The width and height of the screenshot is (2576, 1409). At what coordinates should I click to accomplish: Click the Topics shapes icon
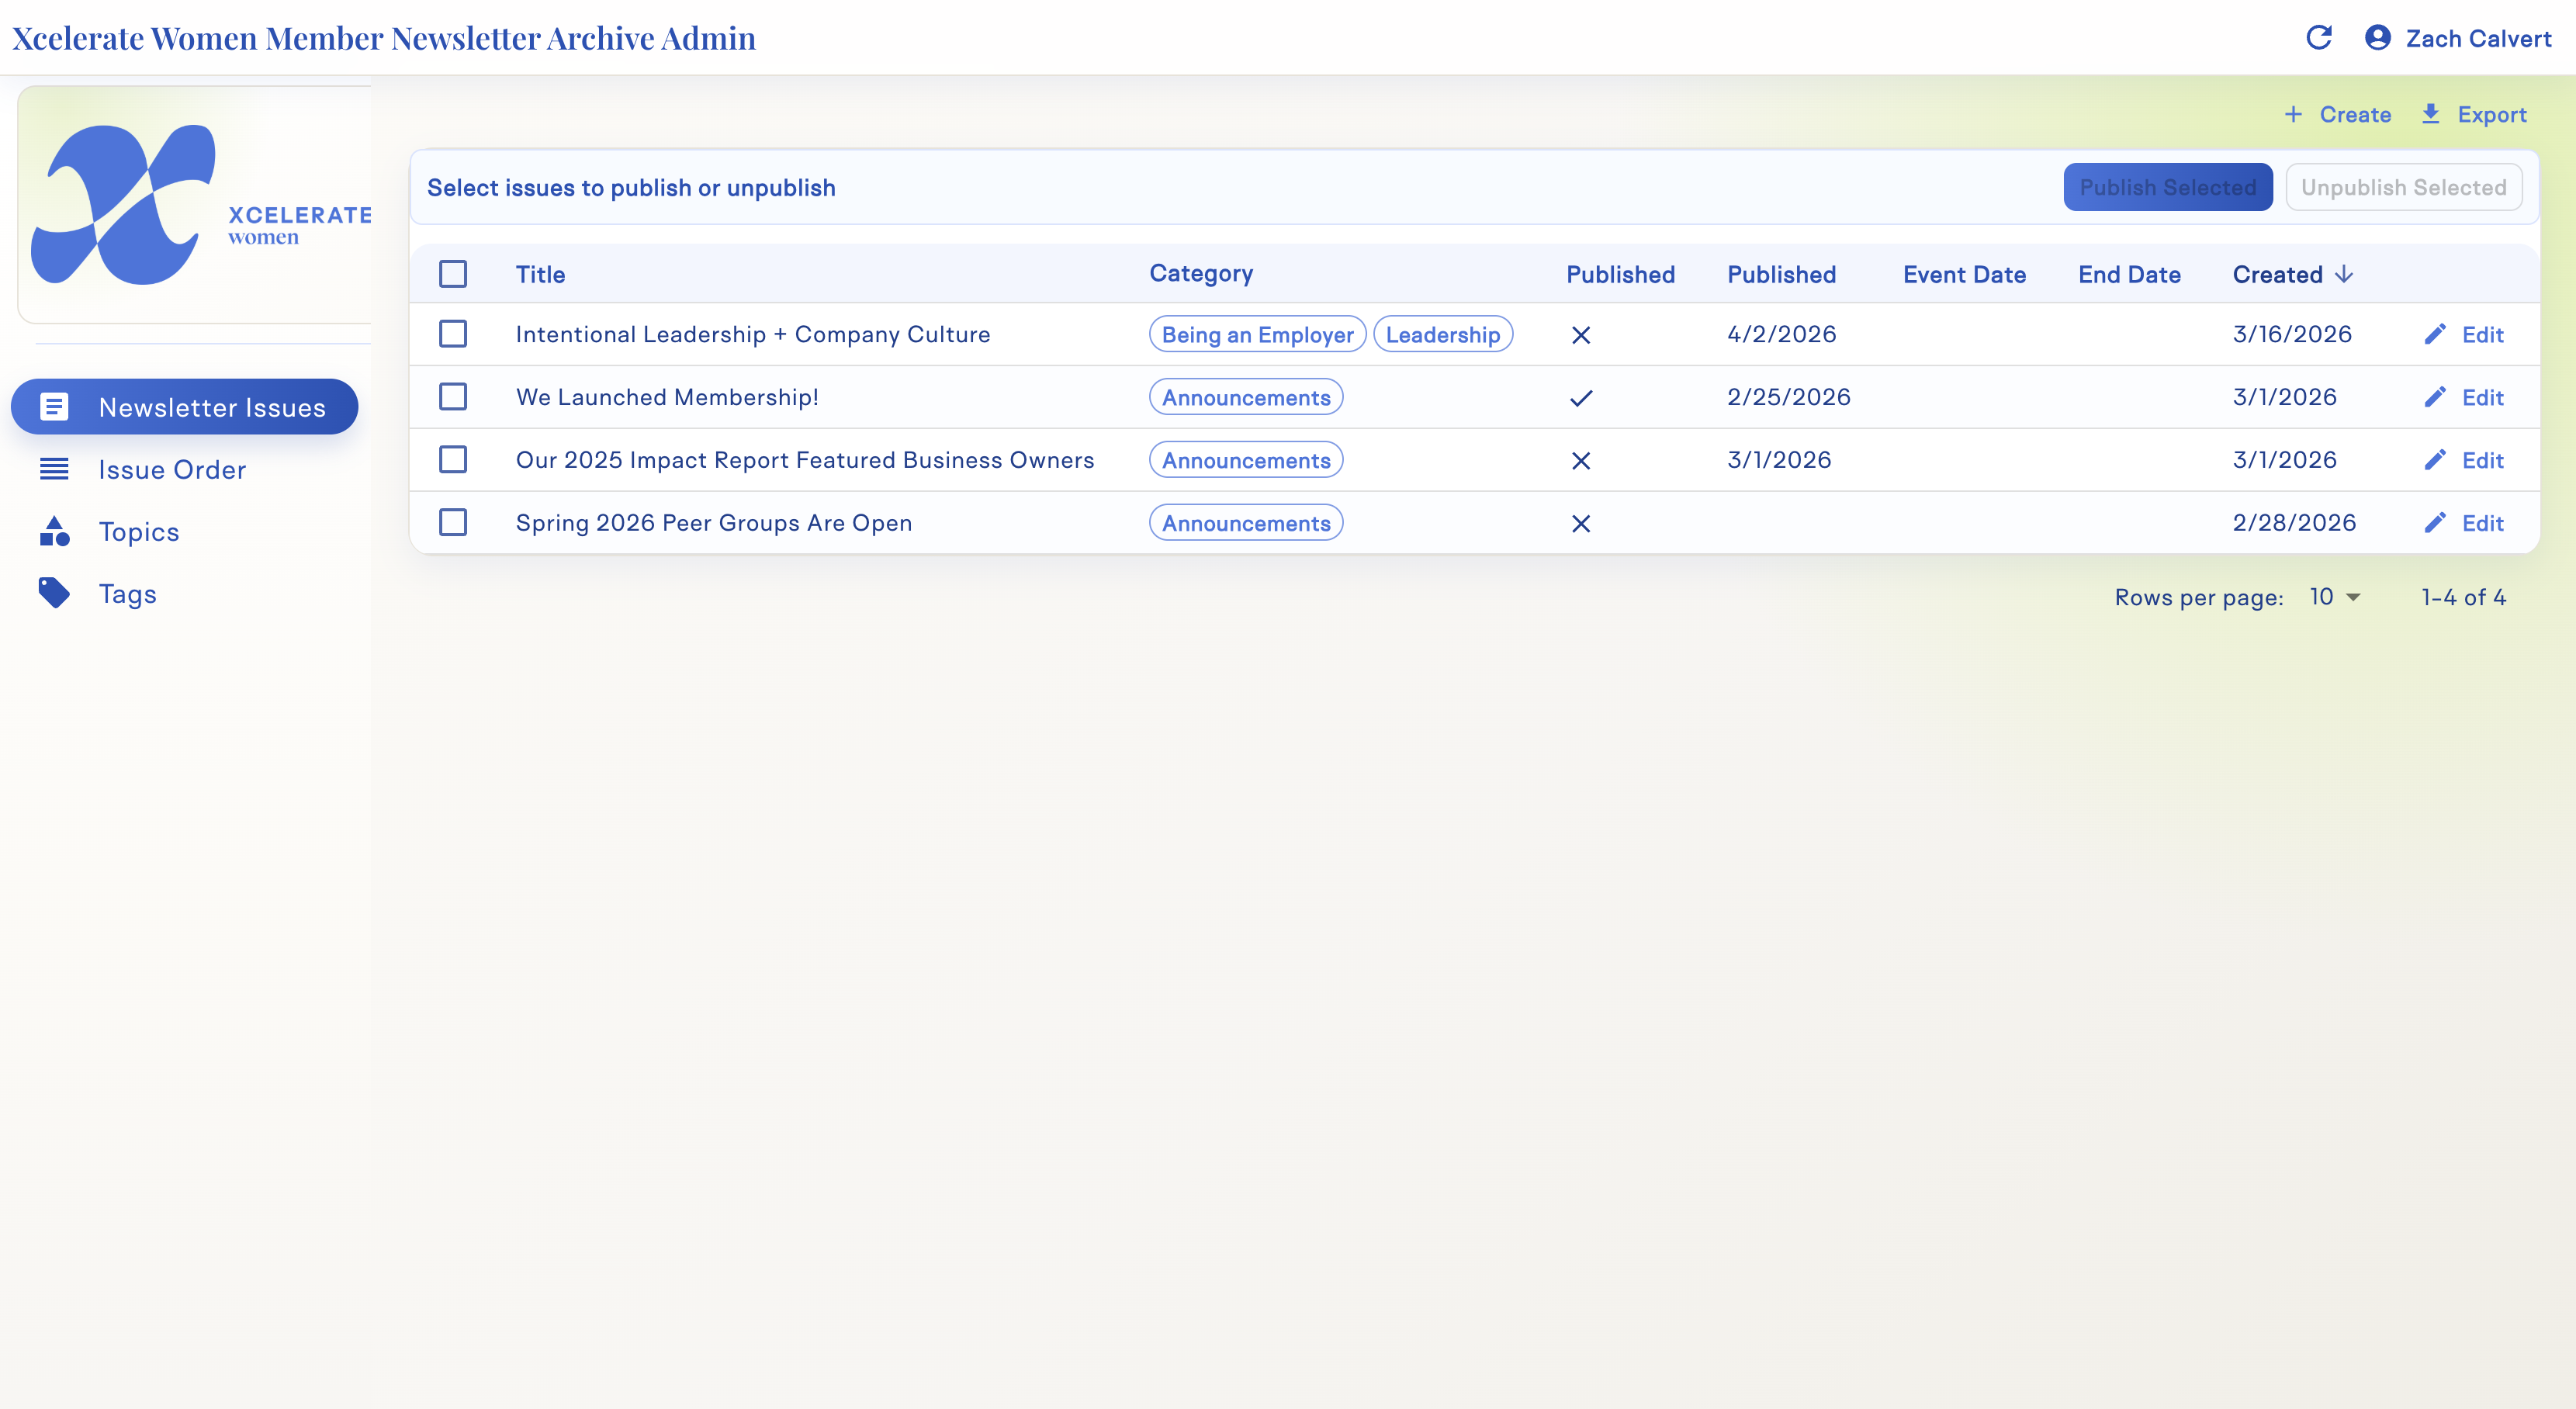coord(54,531)
